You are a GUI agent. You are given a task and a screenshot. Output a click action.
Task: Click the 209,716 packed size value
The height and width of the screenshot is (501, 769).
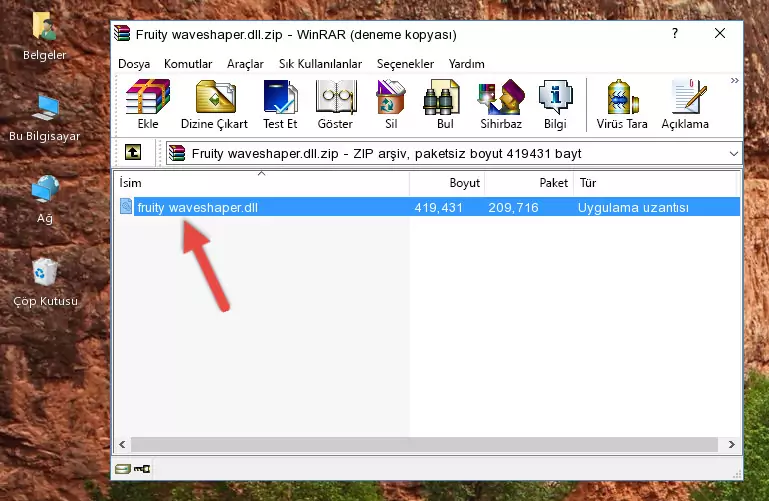(x=513, y=207)
